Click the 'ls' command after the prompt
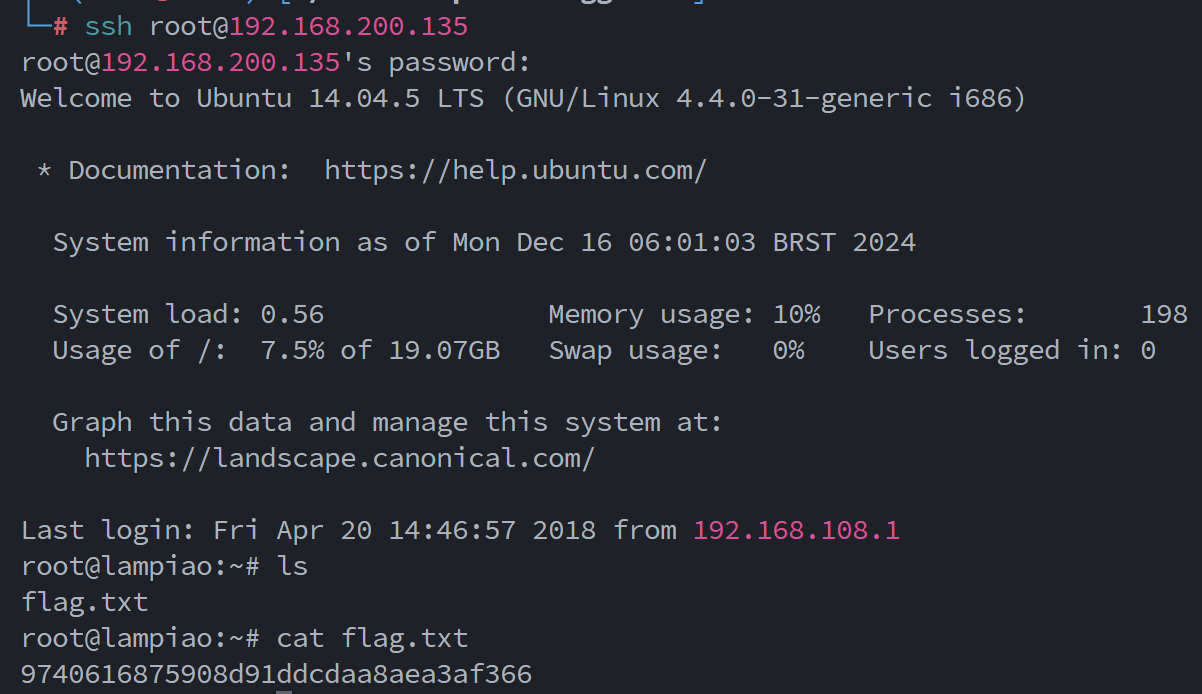 [292, 566]
